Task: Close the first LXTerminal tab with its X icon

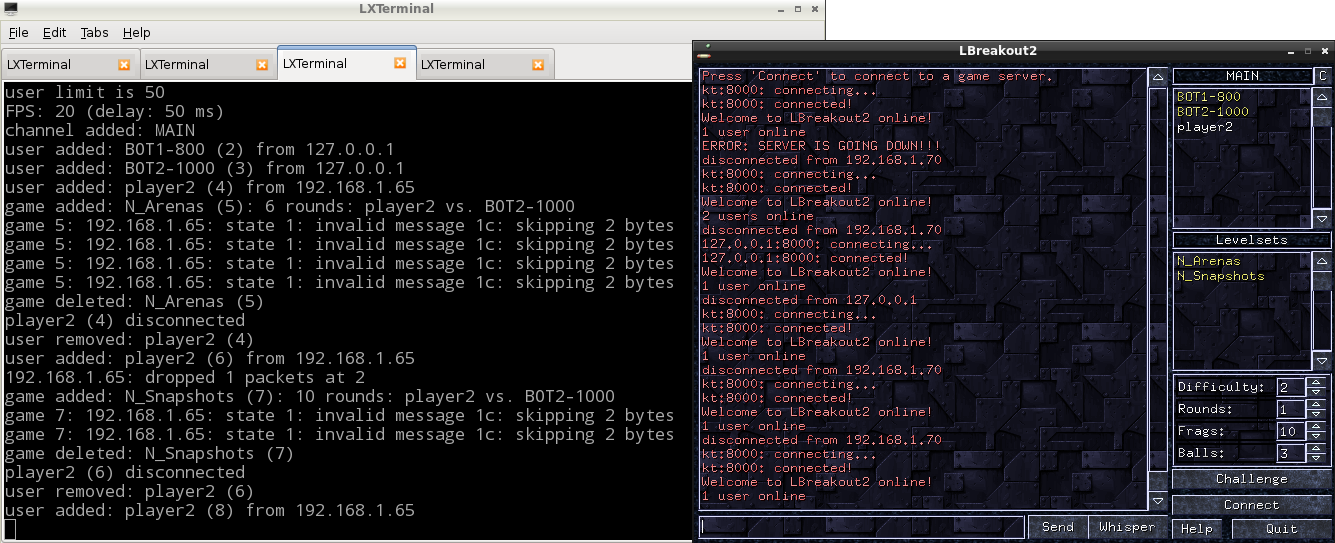Action: click(x=124, y=64)
